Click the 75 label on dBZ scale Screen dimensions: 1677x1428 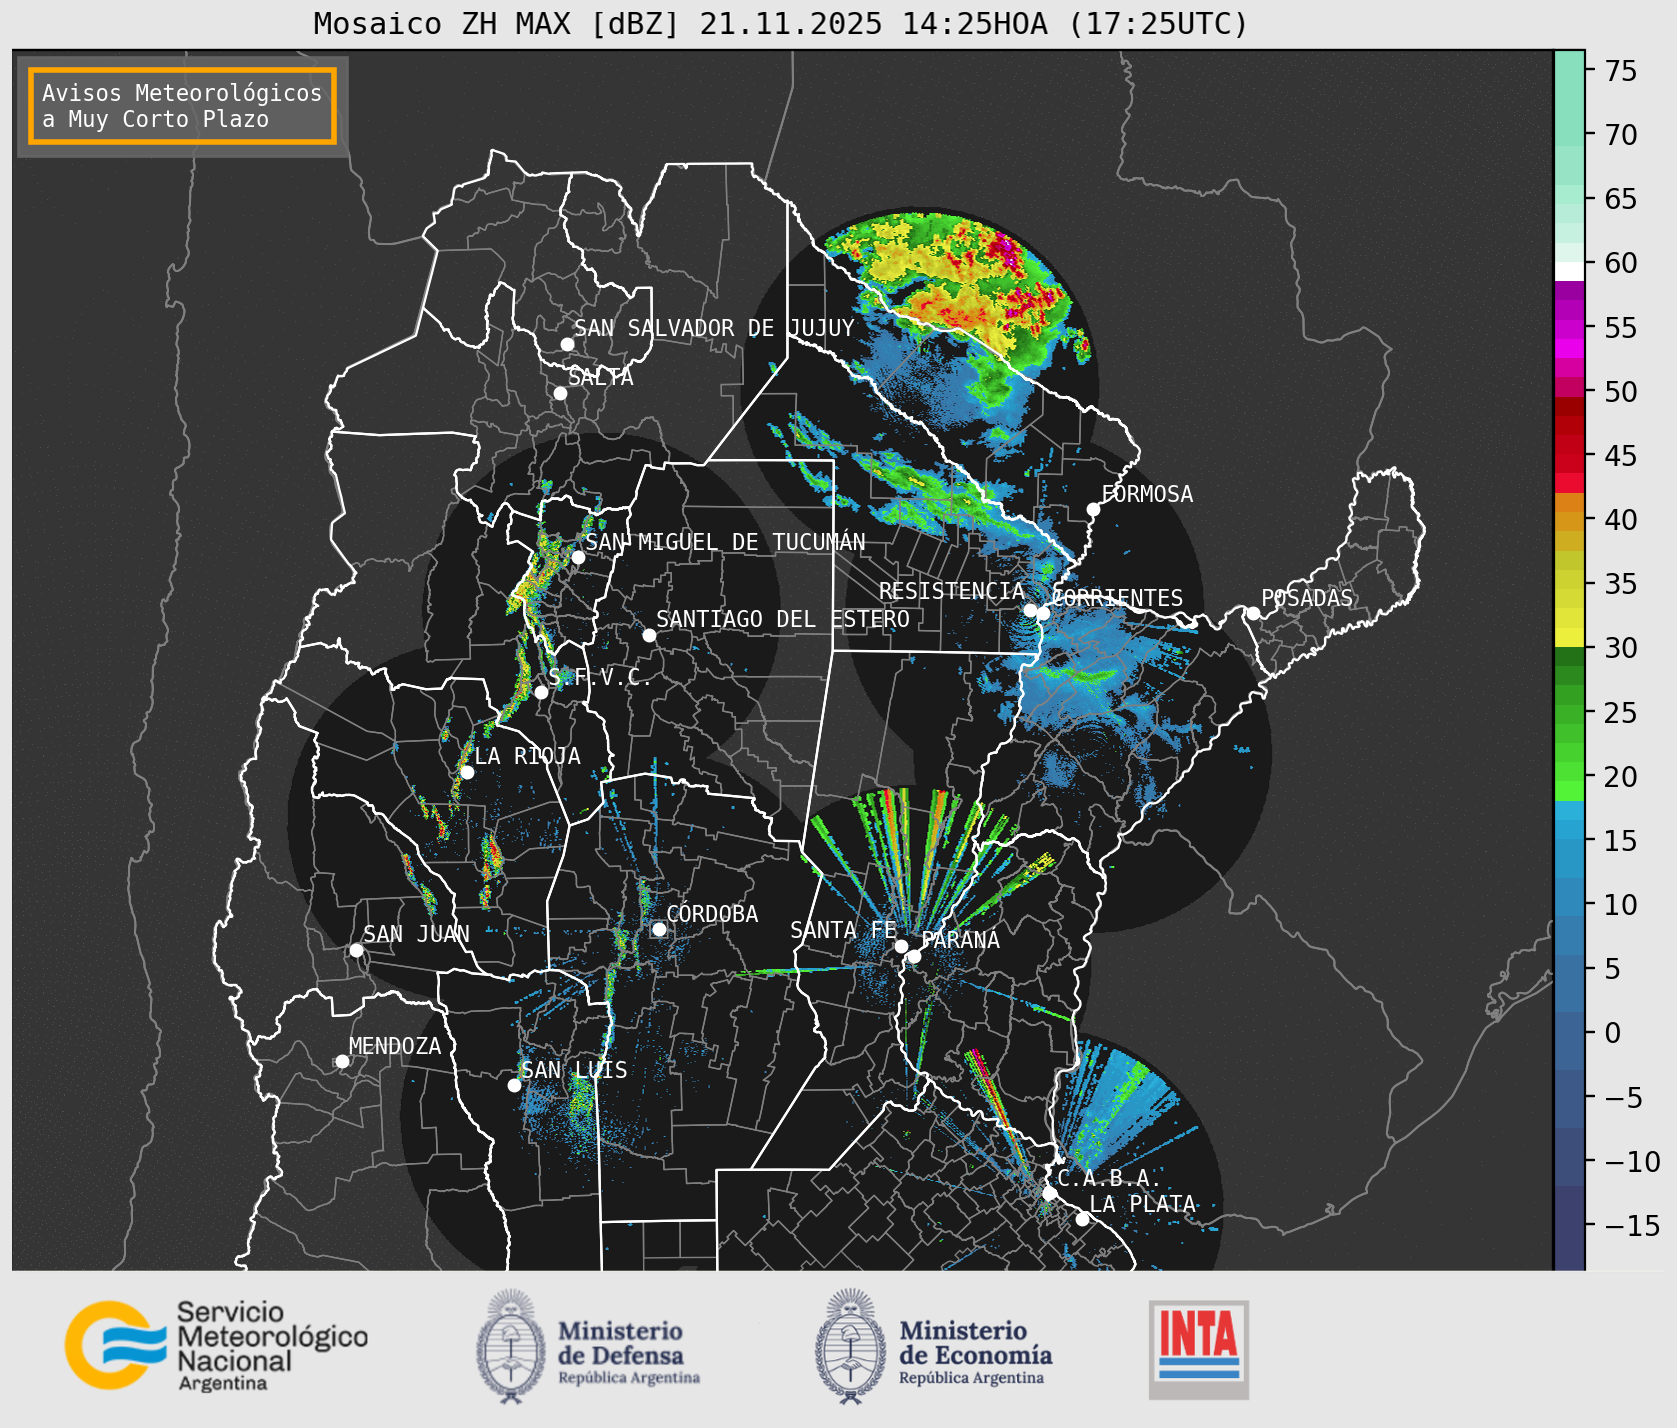coord(1621,71)
